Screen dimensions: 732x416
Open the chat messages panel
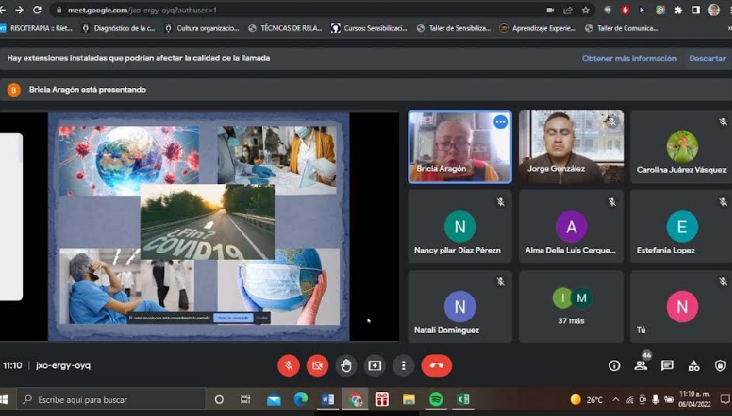[667, 366]
